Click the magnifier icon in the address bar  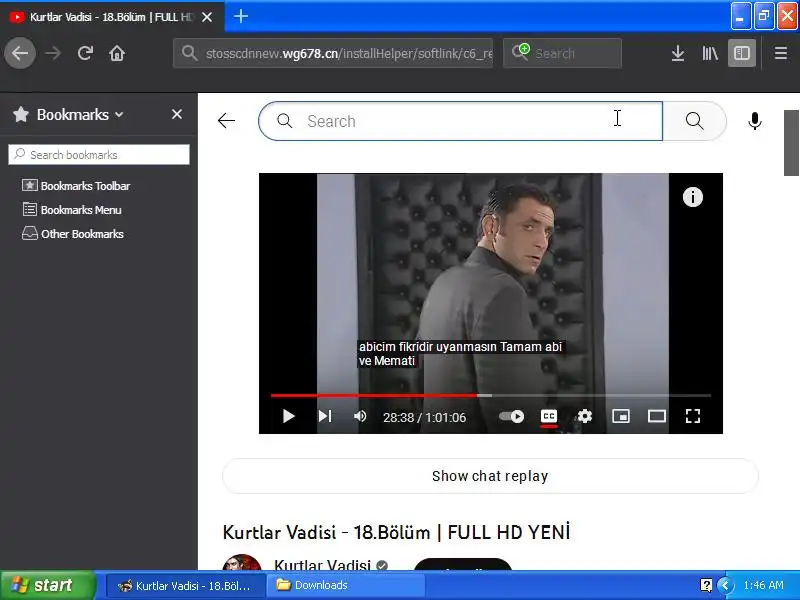[x=189, y=53]
